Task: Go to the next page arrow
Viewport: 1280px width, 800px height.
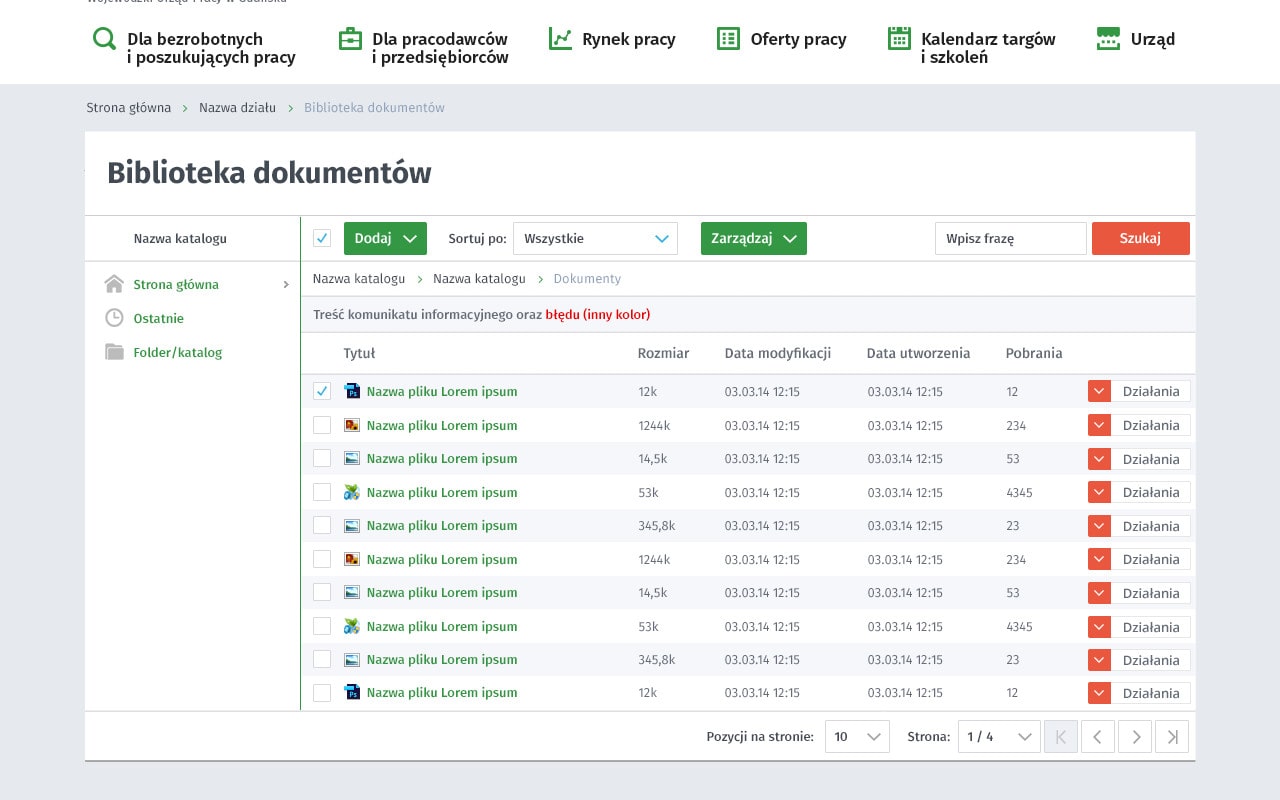Action: pos(1135,737)
